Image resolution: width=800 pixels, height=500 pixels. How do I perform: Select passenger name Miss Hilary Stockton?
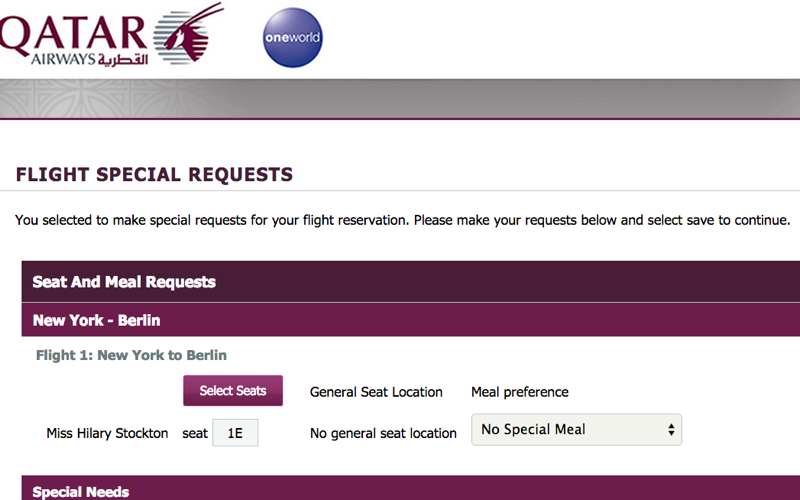click(107, 433)
